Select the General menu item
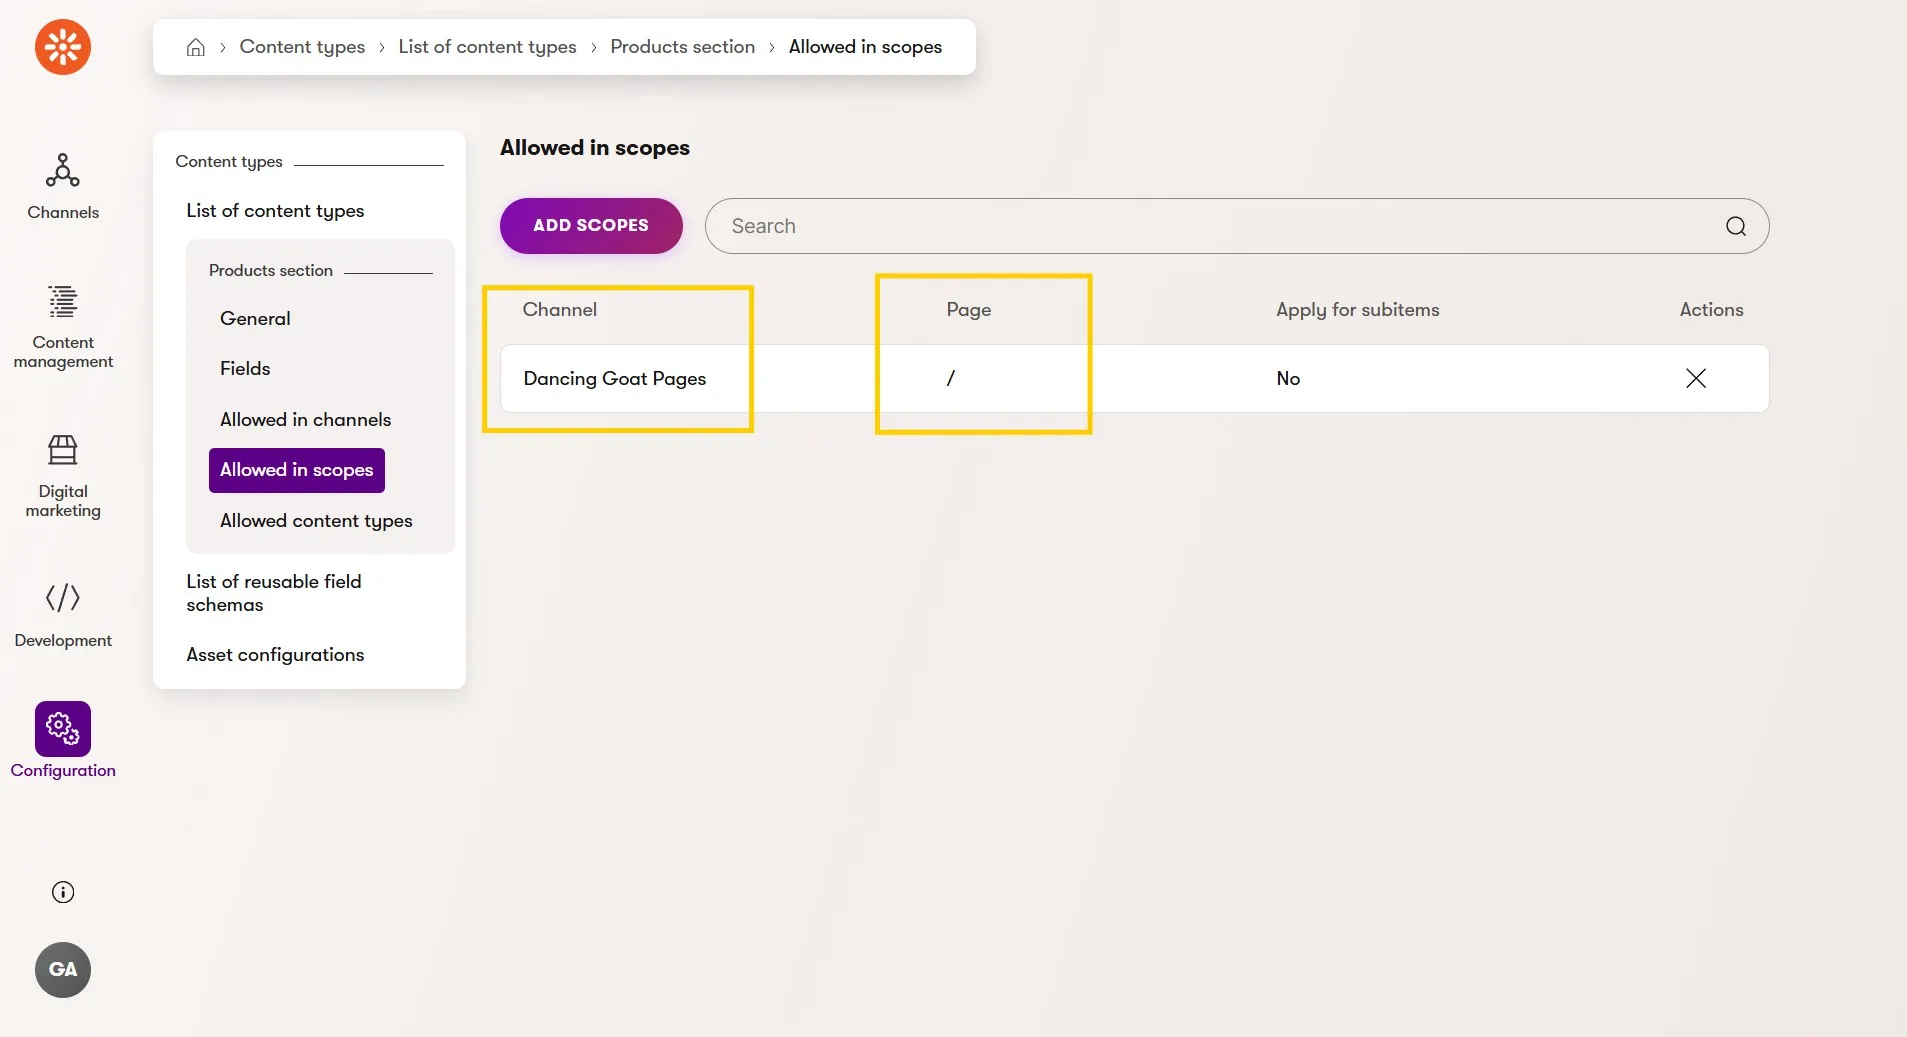Image resolution: width=1907 pixels, height=1037 pixels. tap(255, 318)
